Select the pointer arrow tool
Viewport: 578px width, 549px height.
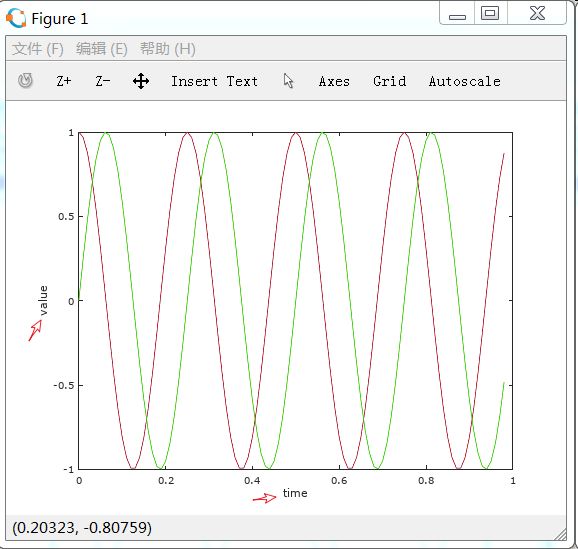click(288, 81)
